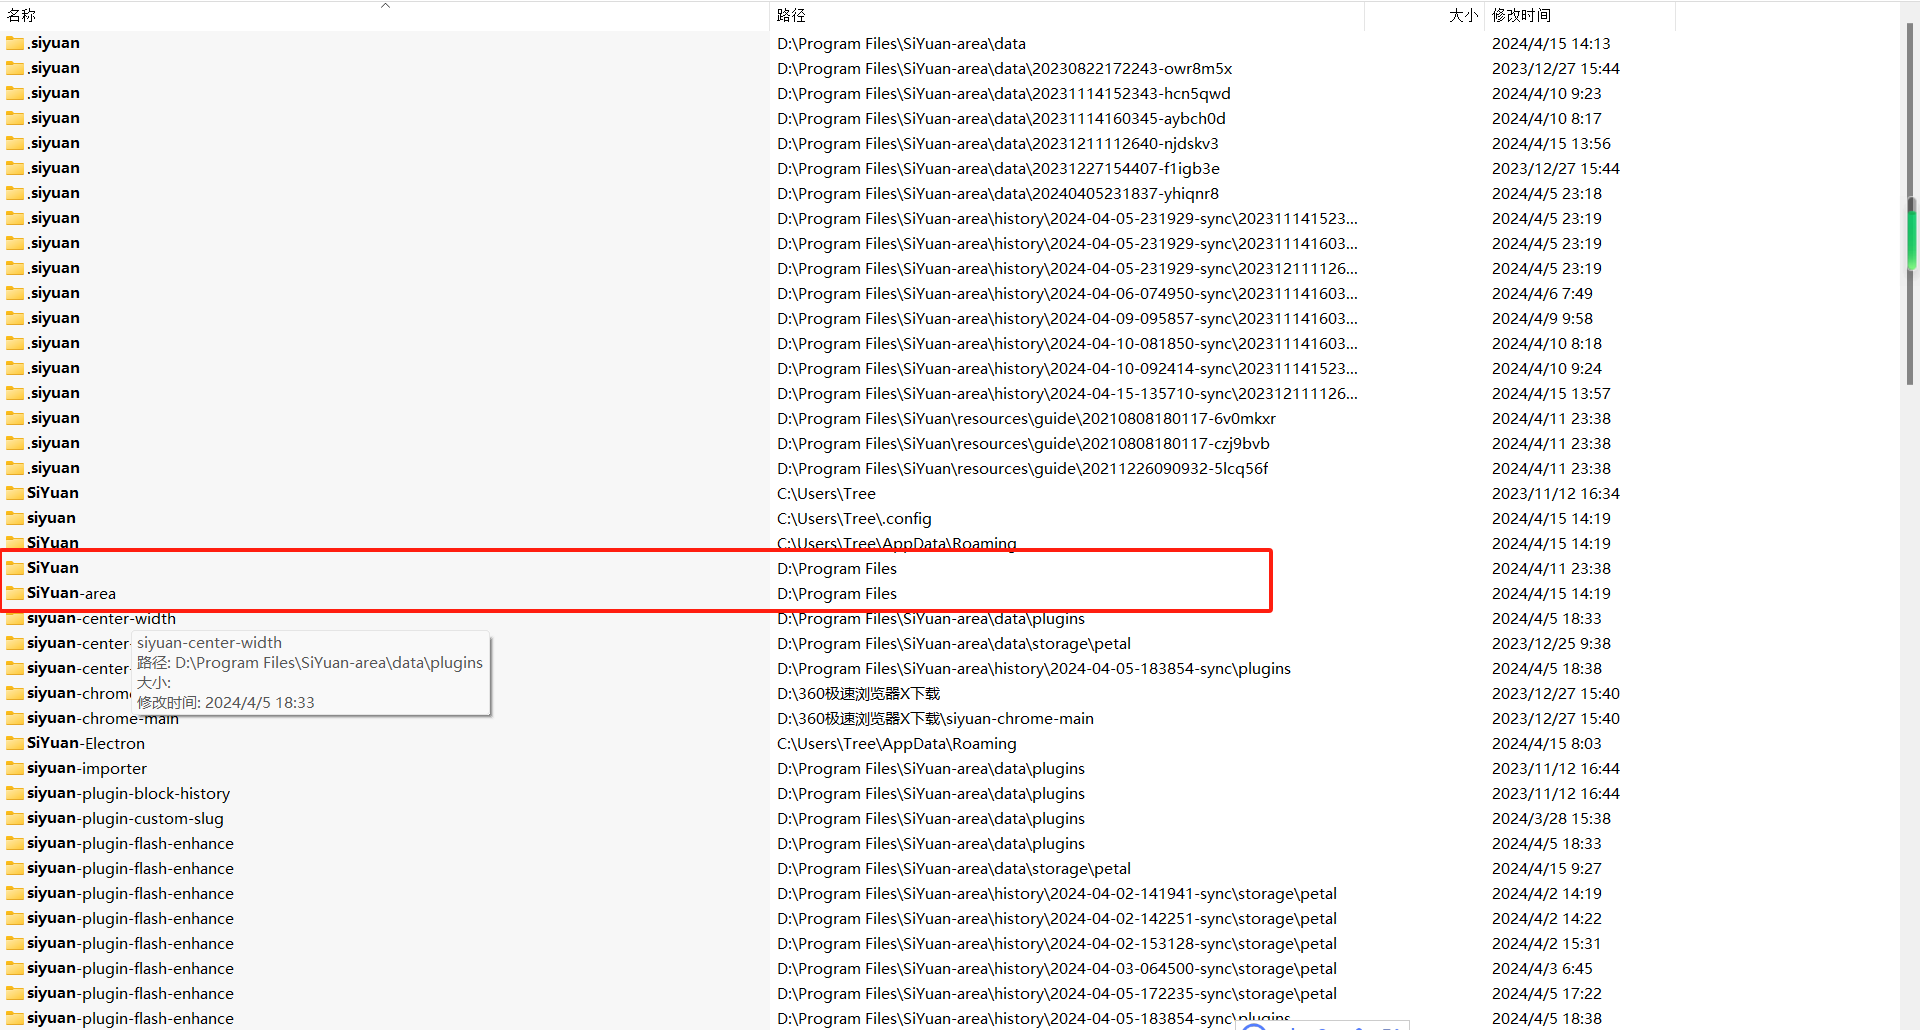This screenshot has width=1920, height=1030.
Task: Select the path ending in siyuan-chrome-main
Action: coord(935,719)
